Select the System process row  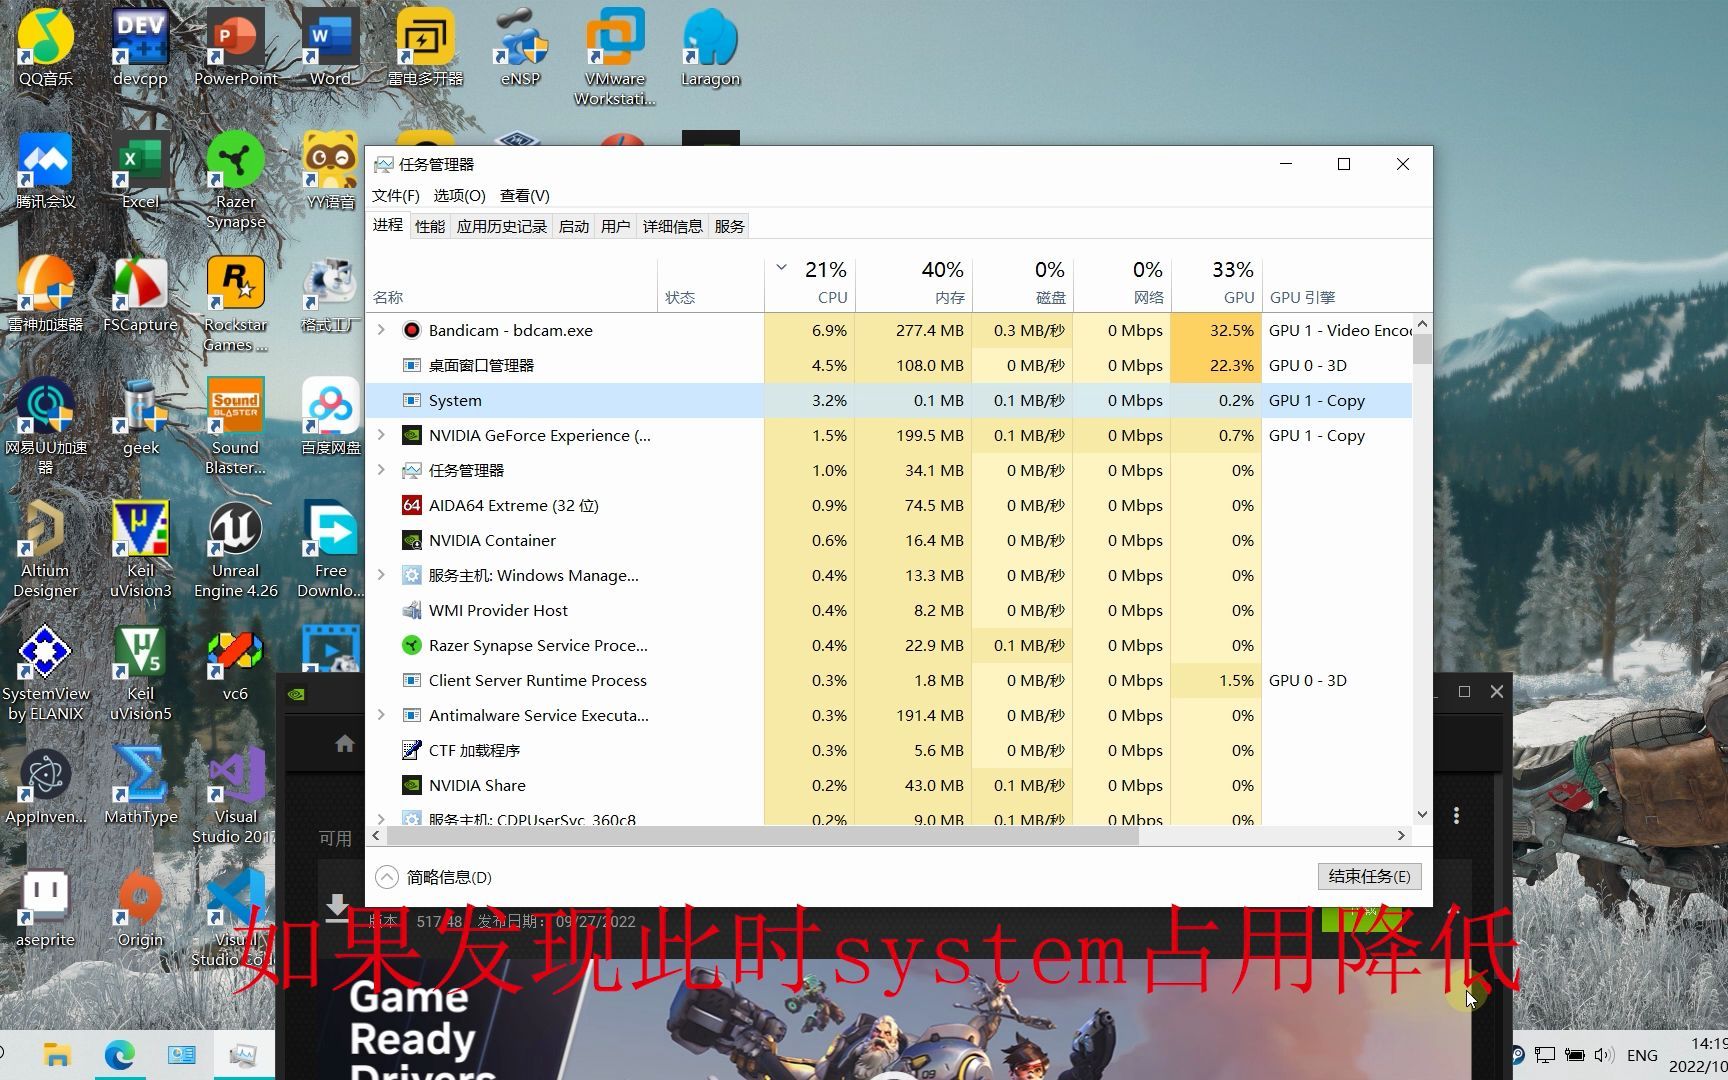click(x=889, y=400)
